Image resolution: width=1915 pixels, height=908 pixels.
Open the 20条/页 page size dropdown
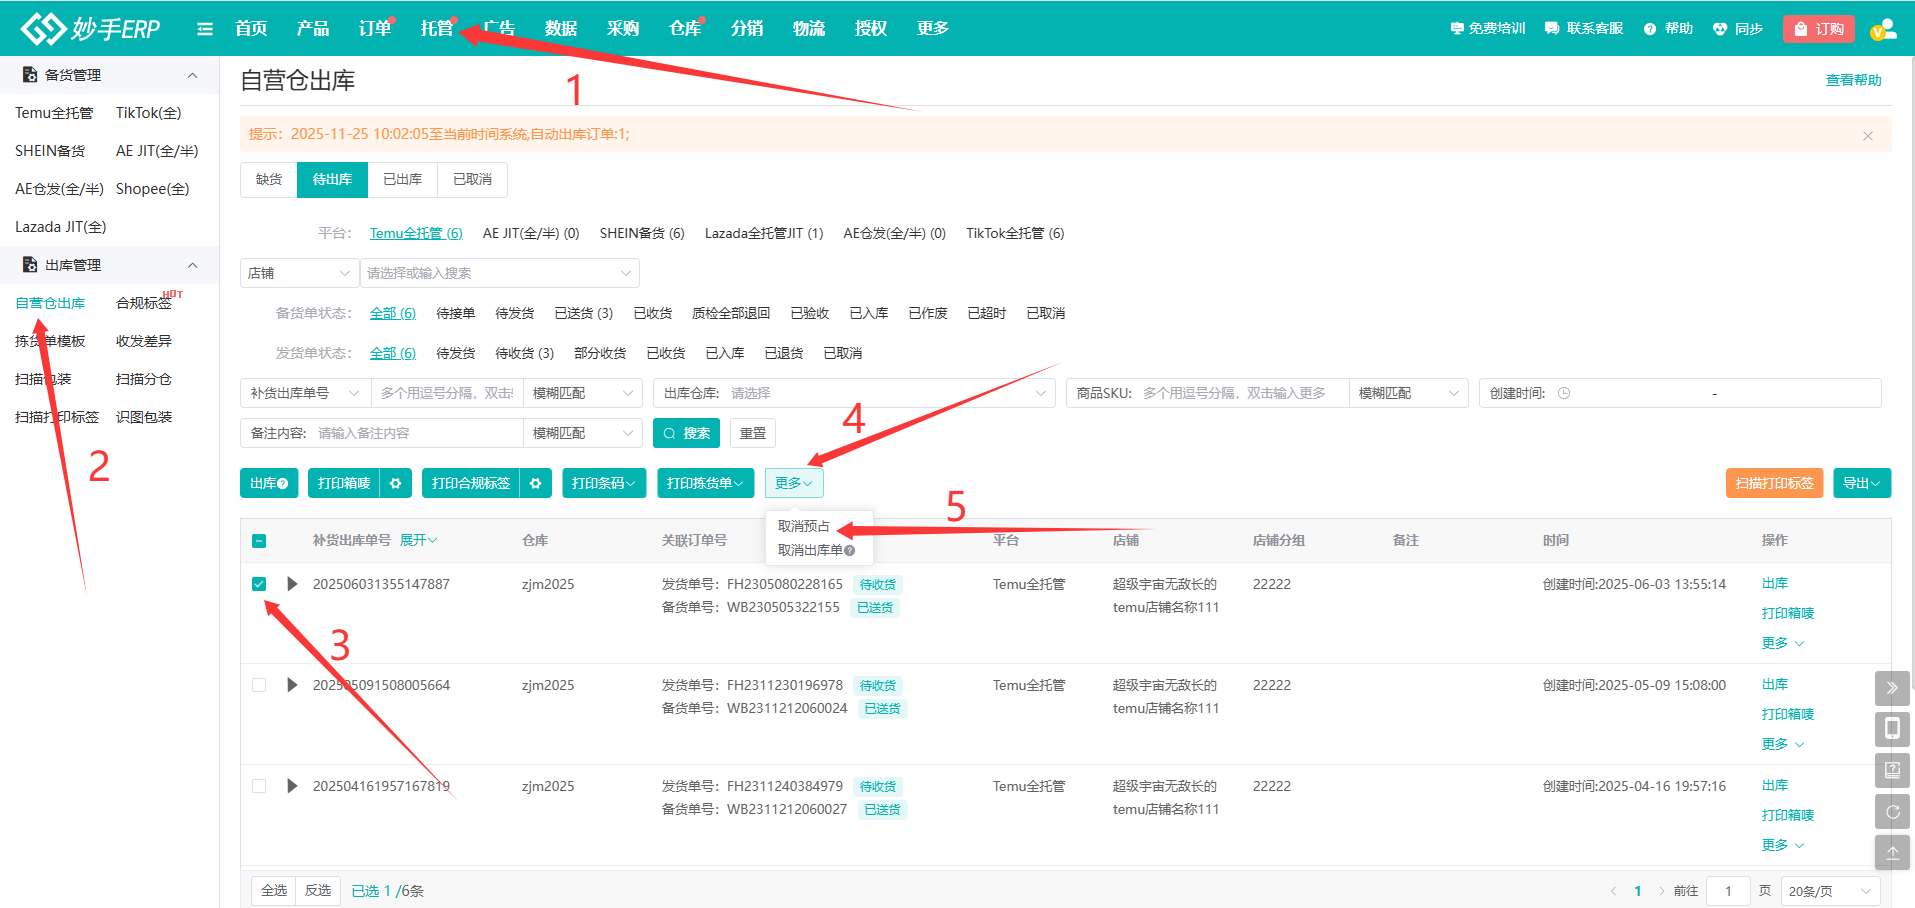1829,891
